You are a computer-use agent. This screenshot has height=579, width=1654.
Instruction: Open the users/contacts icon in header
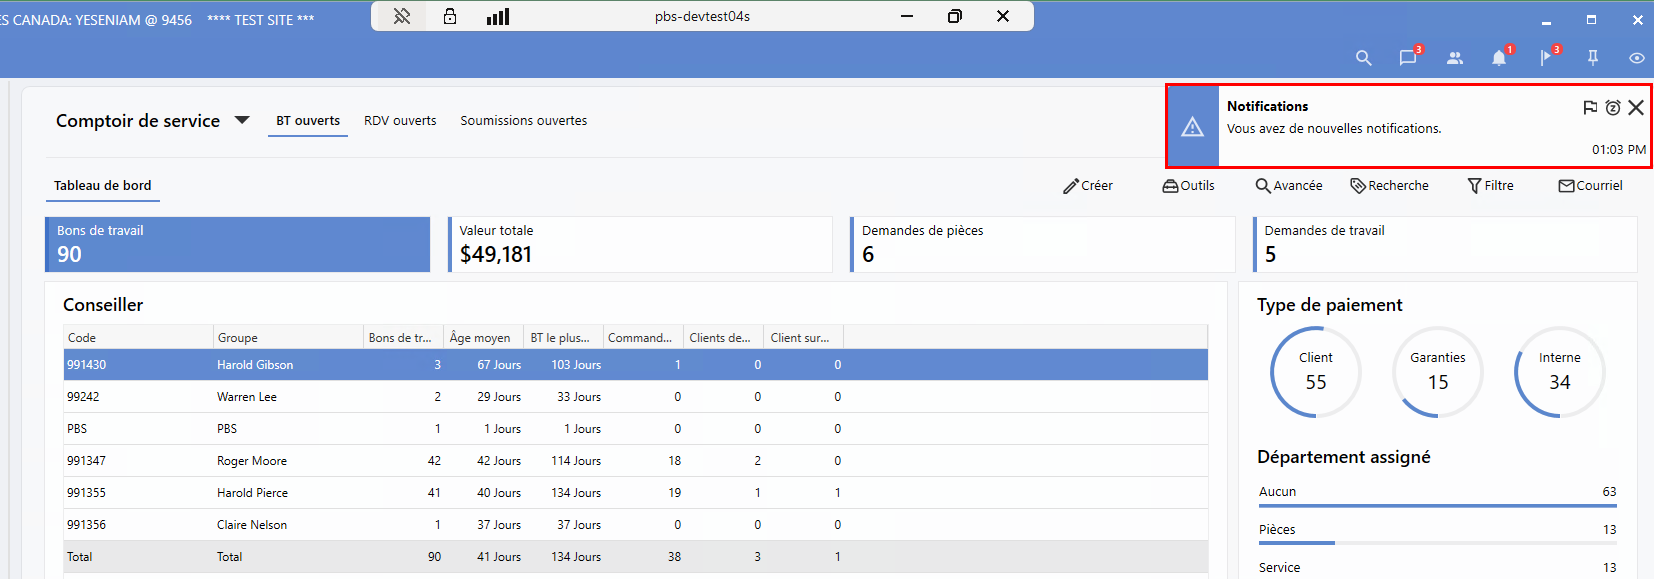click(x=1455, y=58)
